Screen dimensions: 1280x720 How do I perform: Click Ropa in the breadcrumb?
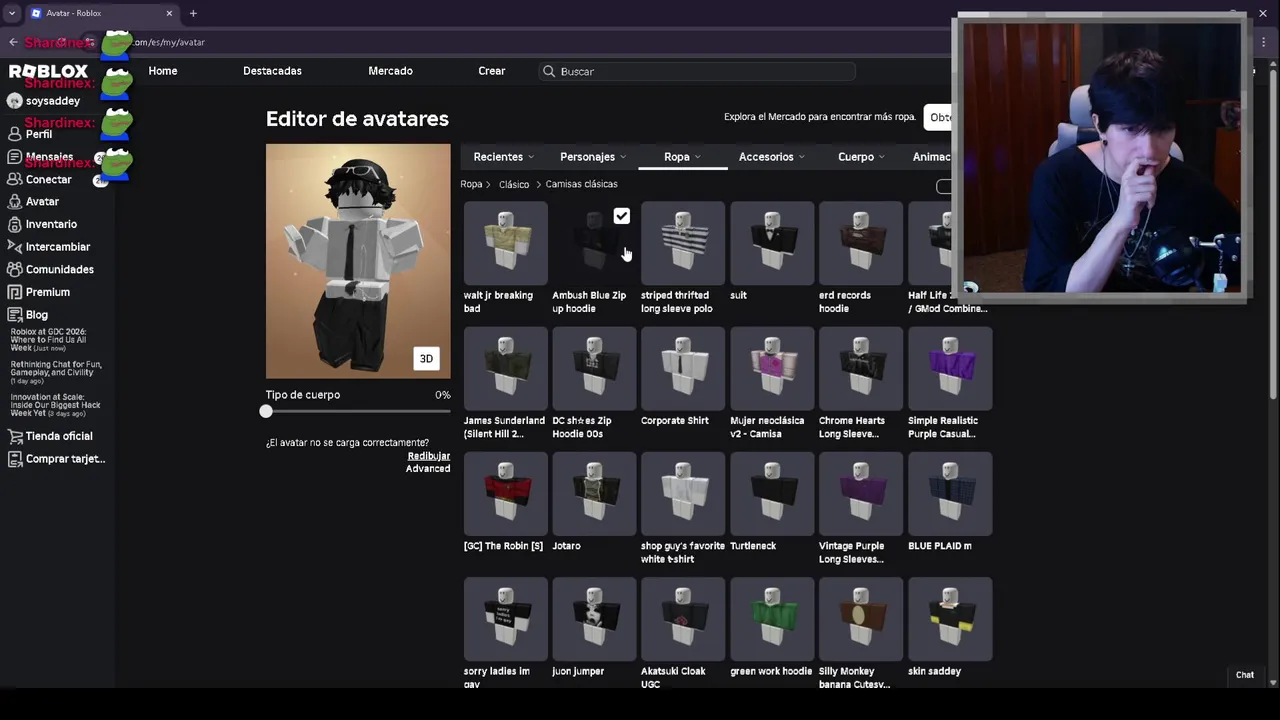(x=471, y=184)
